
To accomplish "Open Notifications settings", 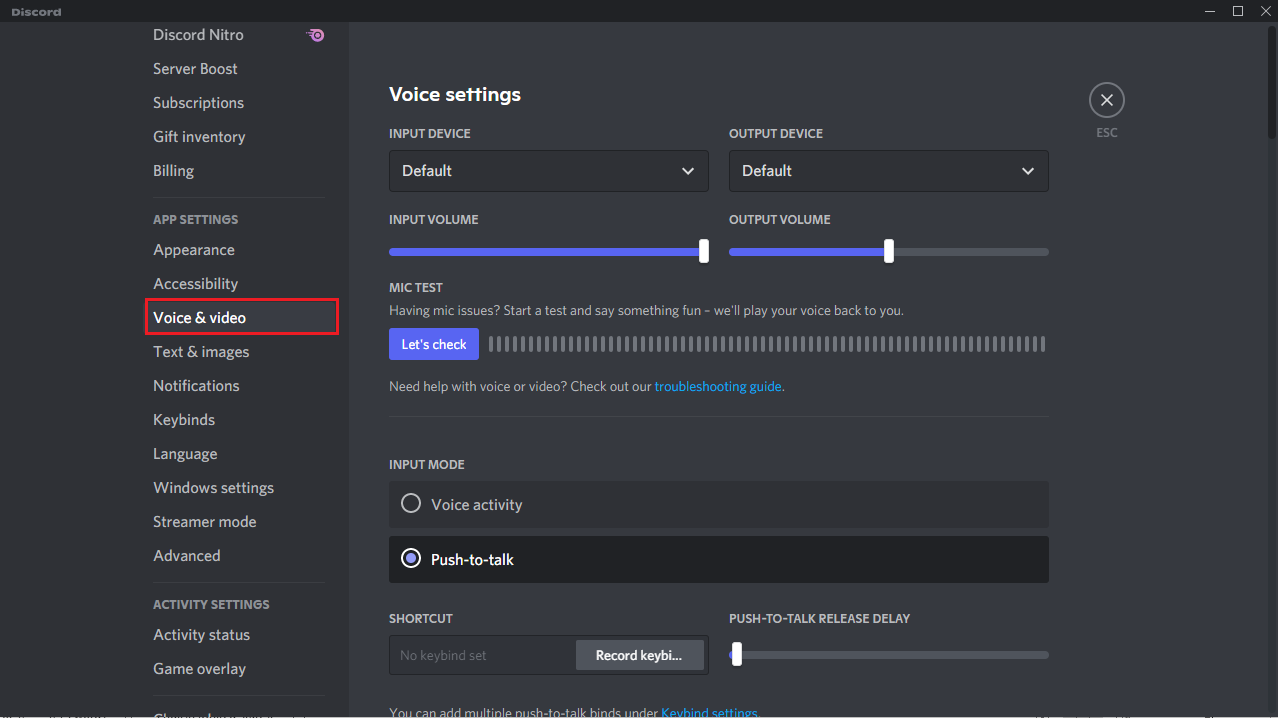I will (196, 385).
